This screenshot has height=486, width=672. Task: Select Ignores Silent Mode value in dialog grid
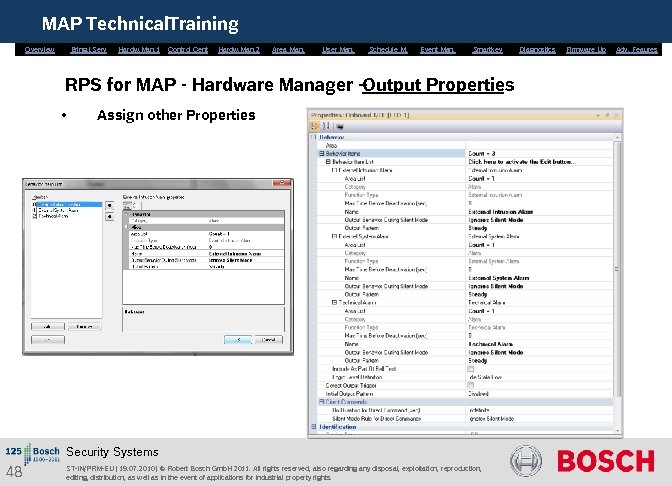click(x=245, y=260)
